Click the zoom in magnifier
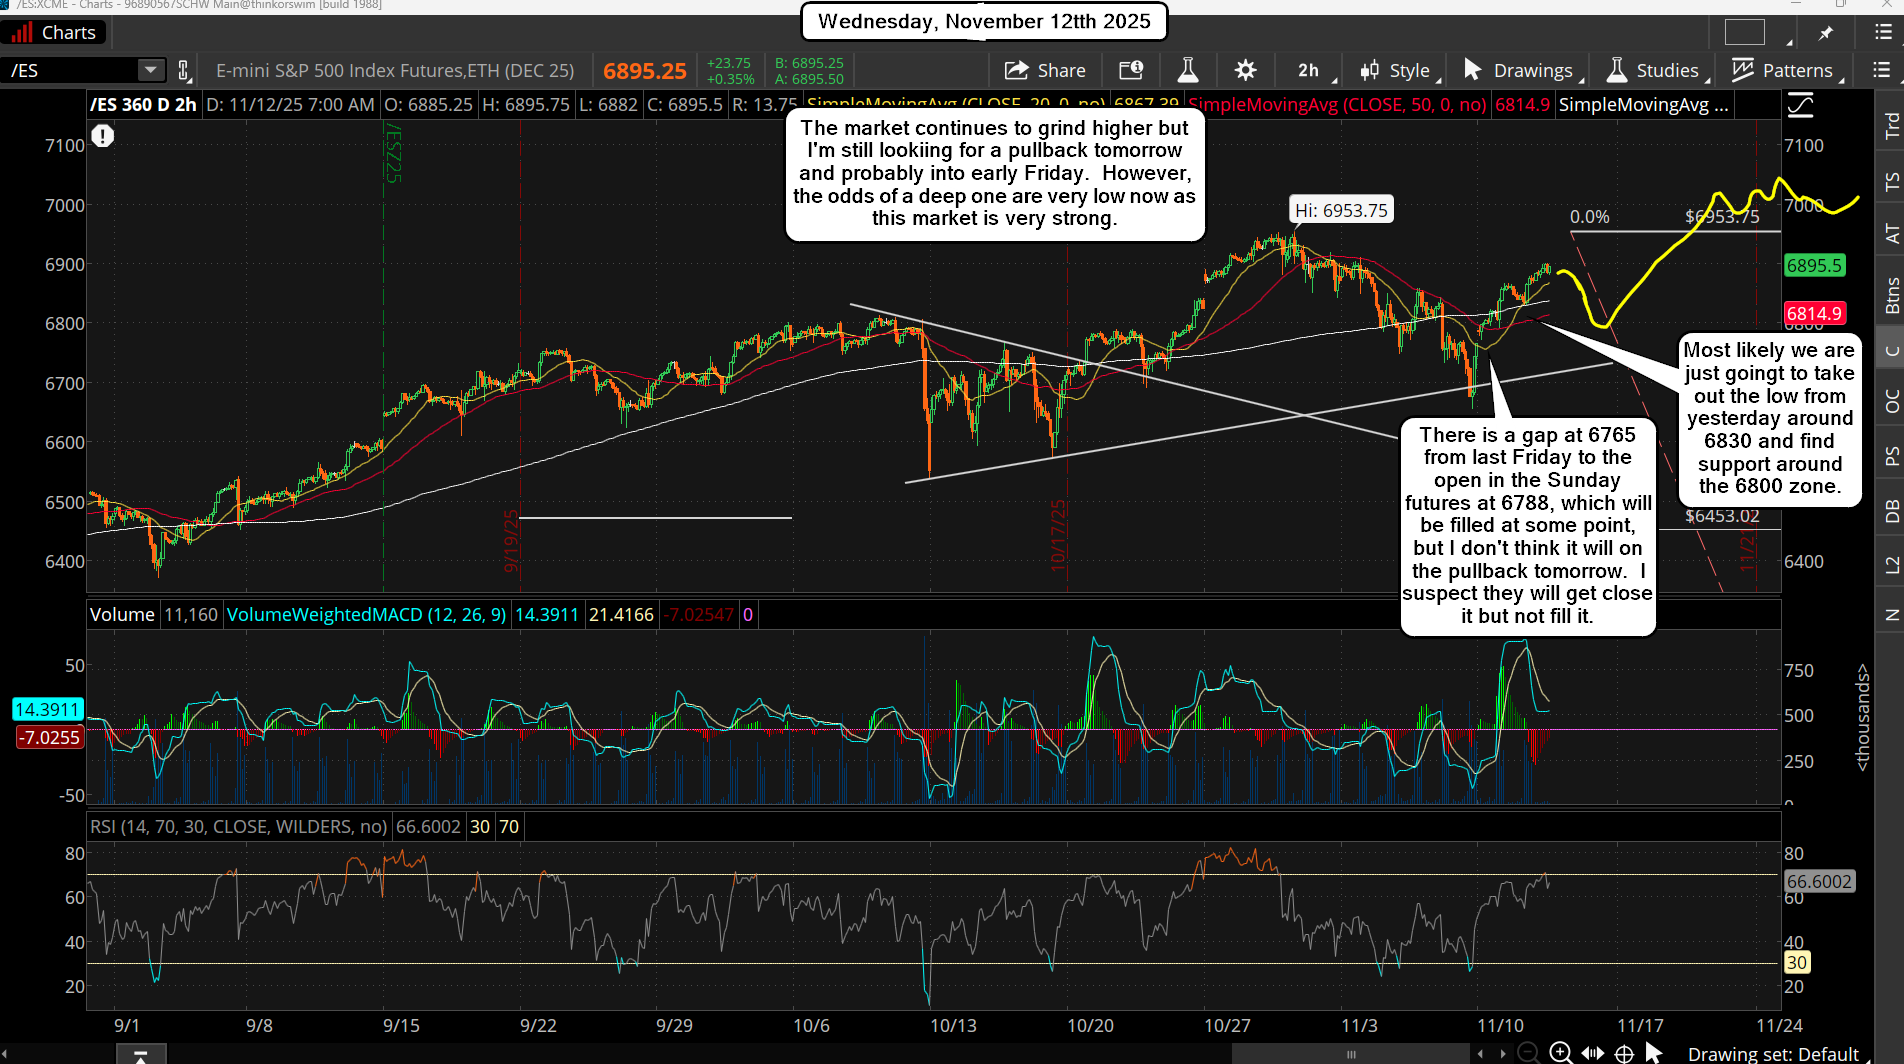This screenshot has height=1064, width=1904. tap(1560, 1053)
